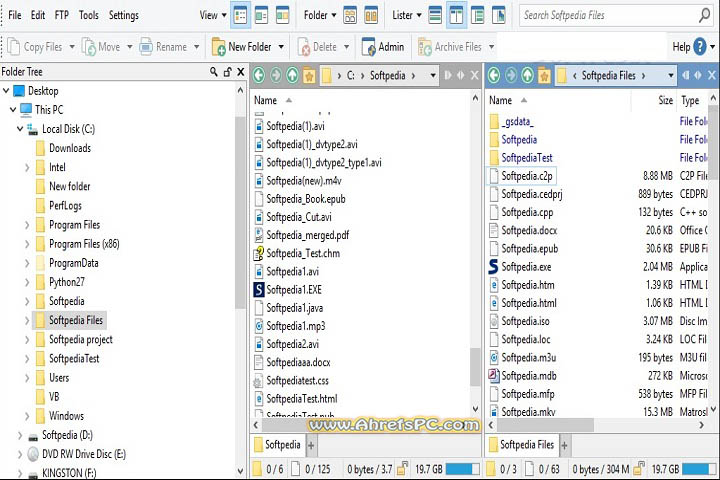Open Archive Files dropdown arrow

click(x=491, y=47)
